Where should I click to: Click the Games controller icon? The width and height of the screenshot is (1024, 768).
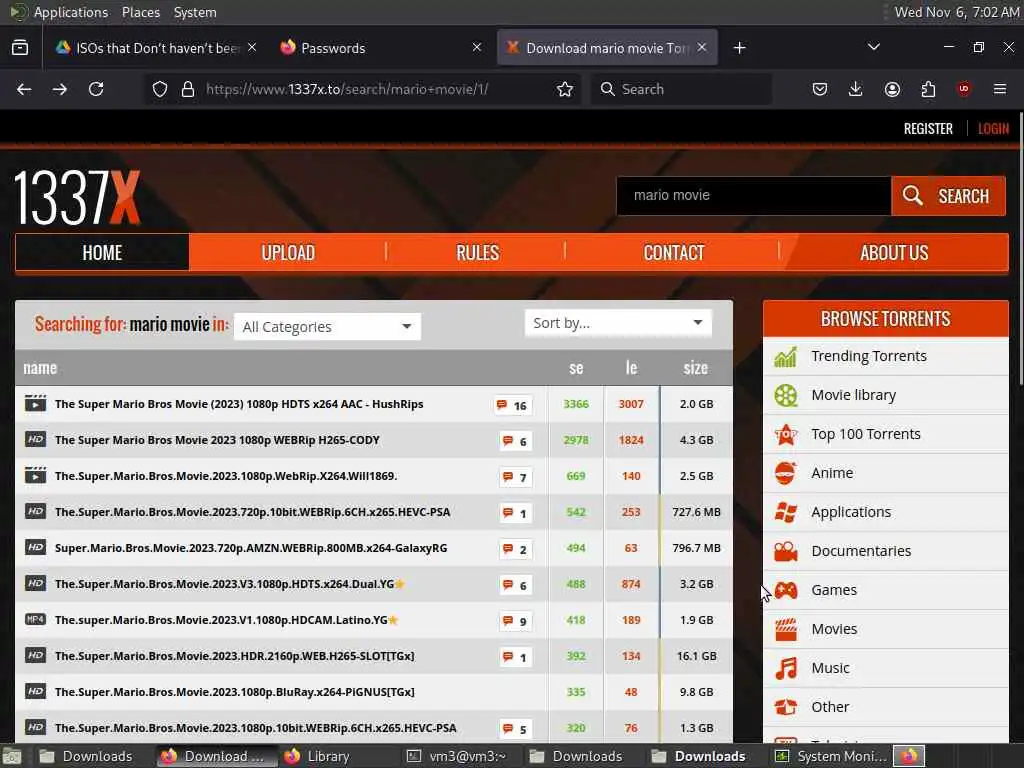786,590
